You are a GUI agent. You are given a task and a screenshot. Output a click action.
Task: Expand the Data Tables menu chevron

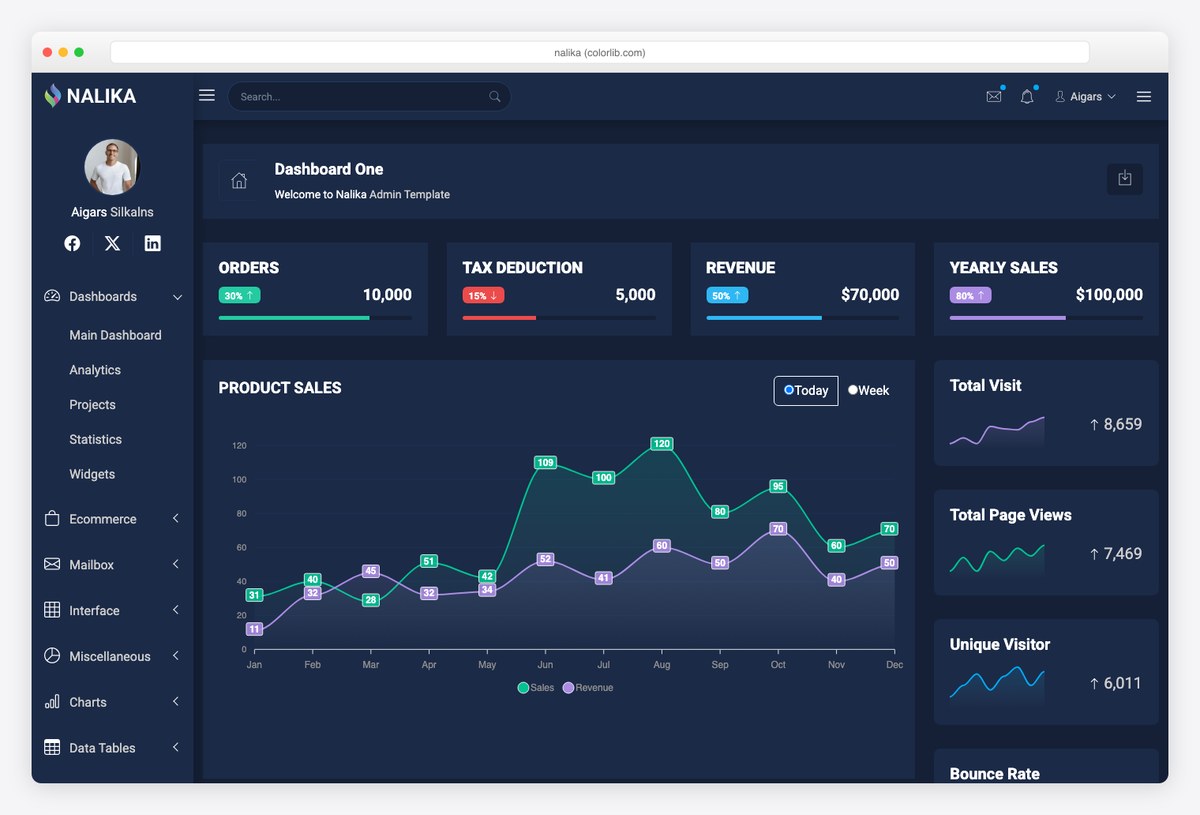pyautogui.click(x=176, y=747)
